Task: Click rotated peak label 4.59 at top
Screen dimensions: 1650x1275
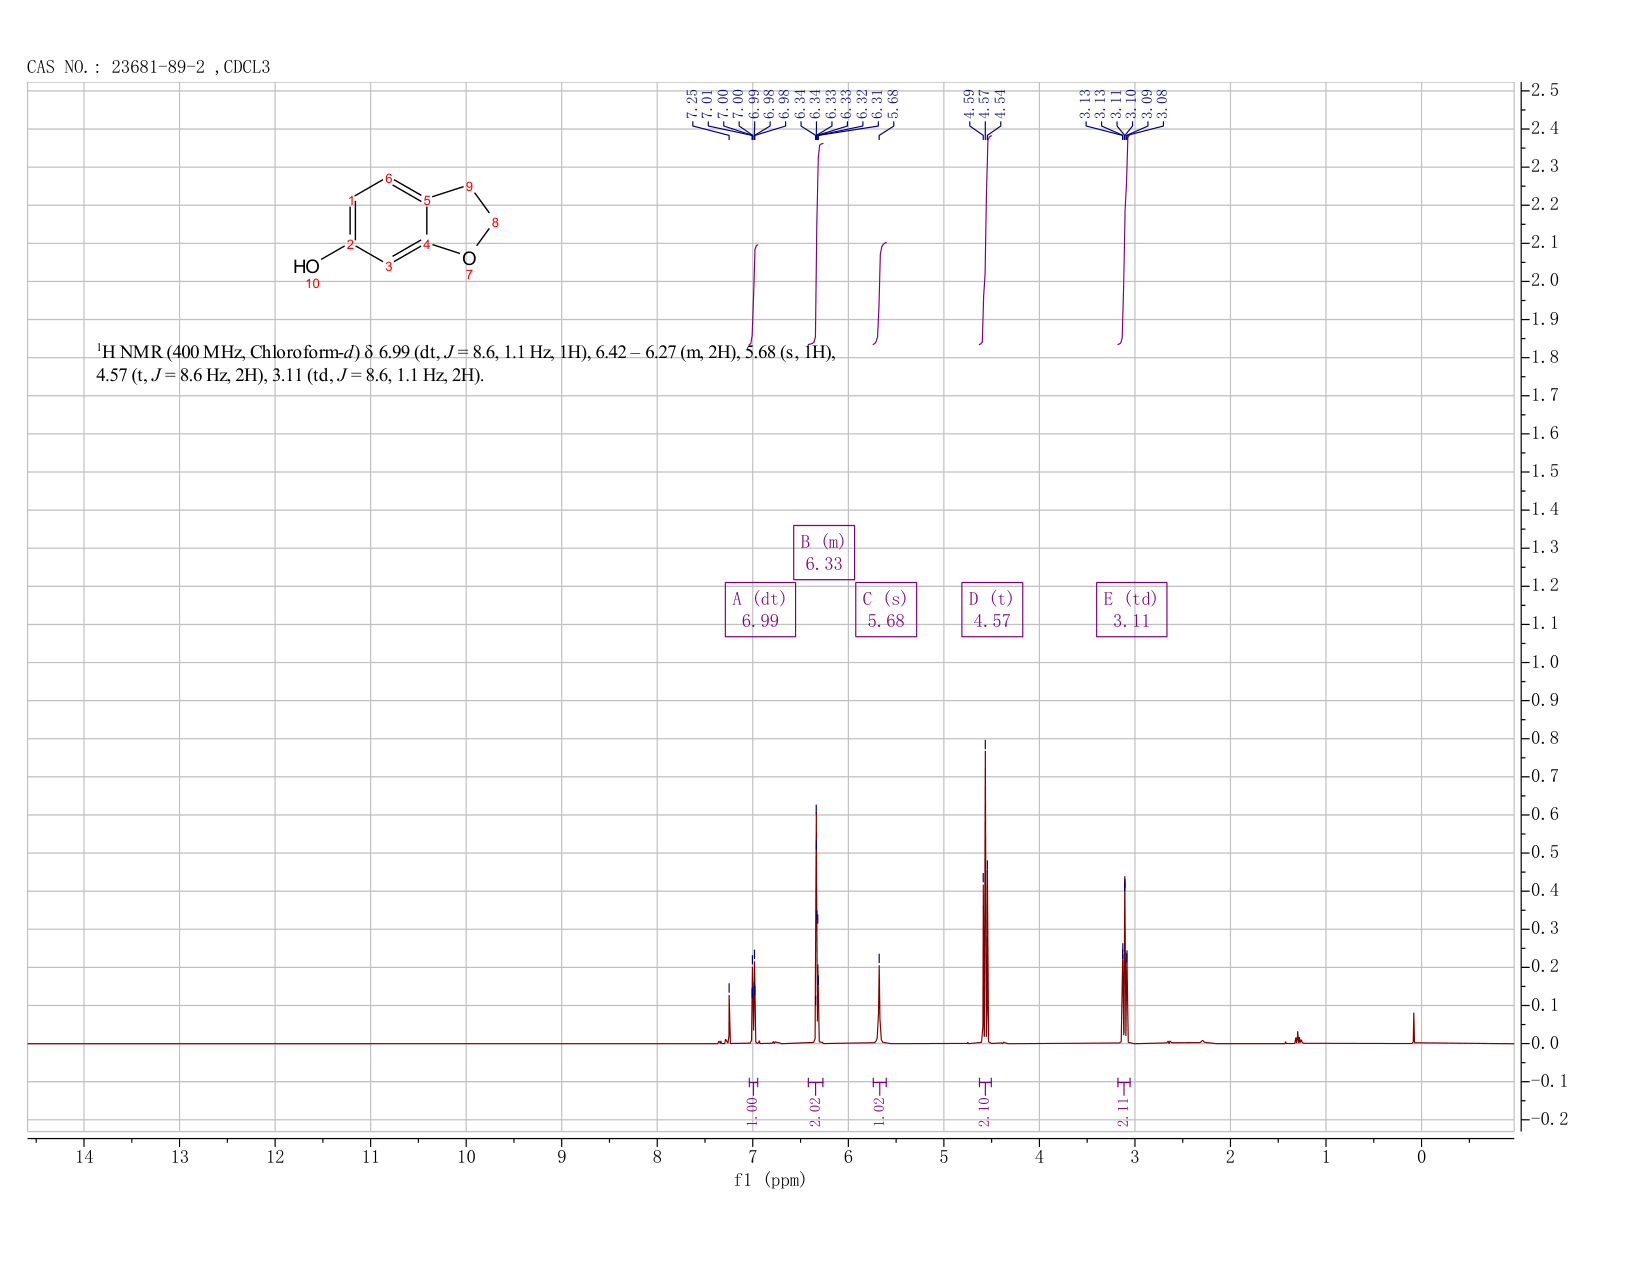Action: click(x=969, y=105)
